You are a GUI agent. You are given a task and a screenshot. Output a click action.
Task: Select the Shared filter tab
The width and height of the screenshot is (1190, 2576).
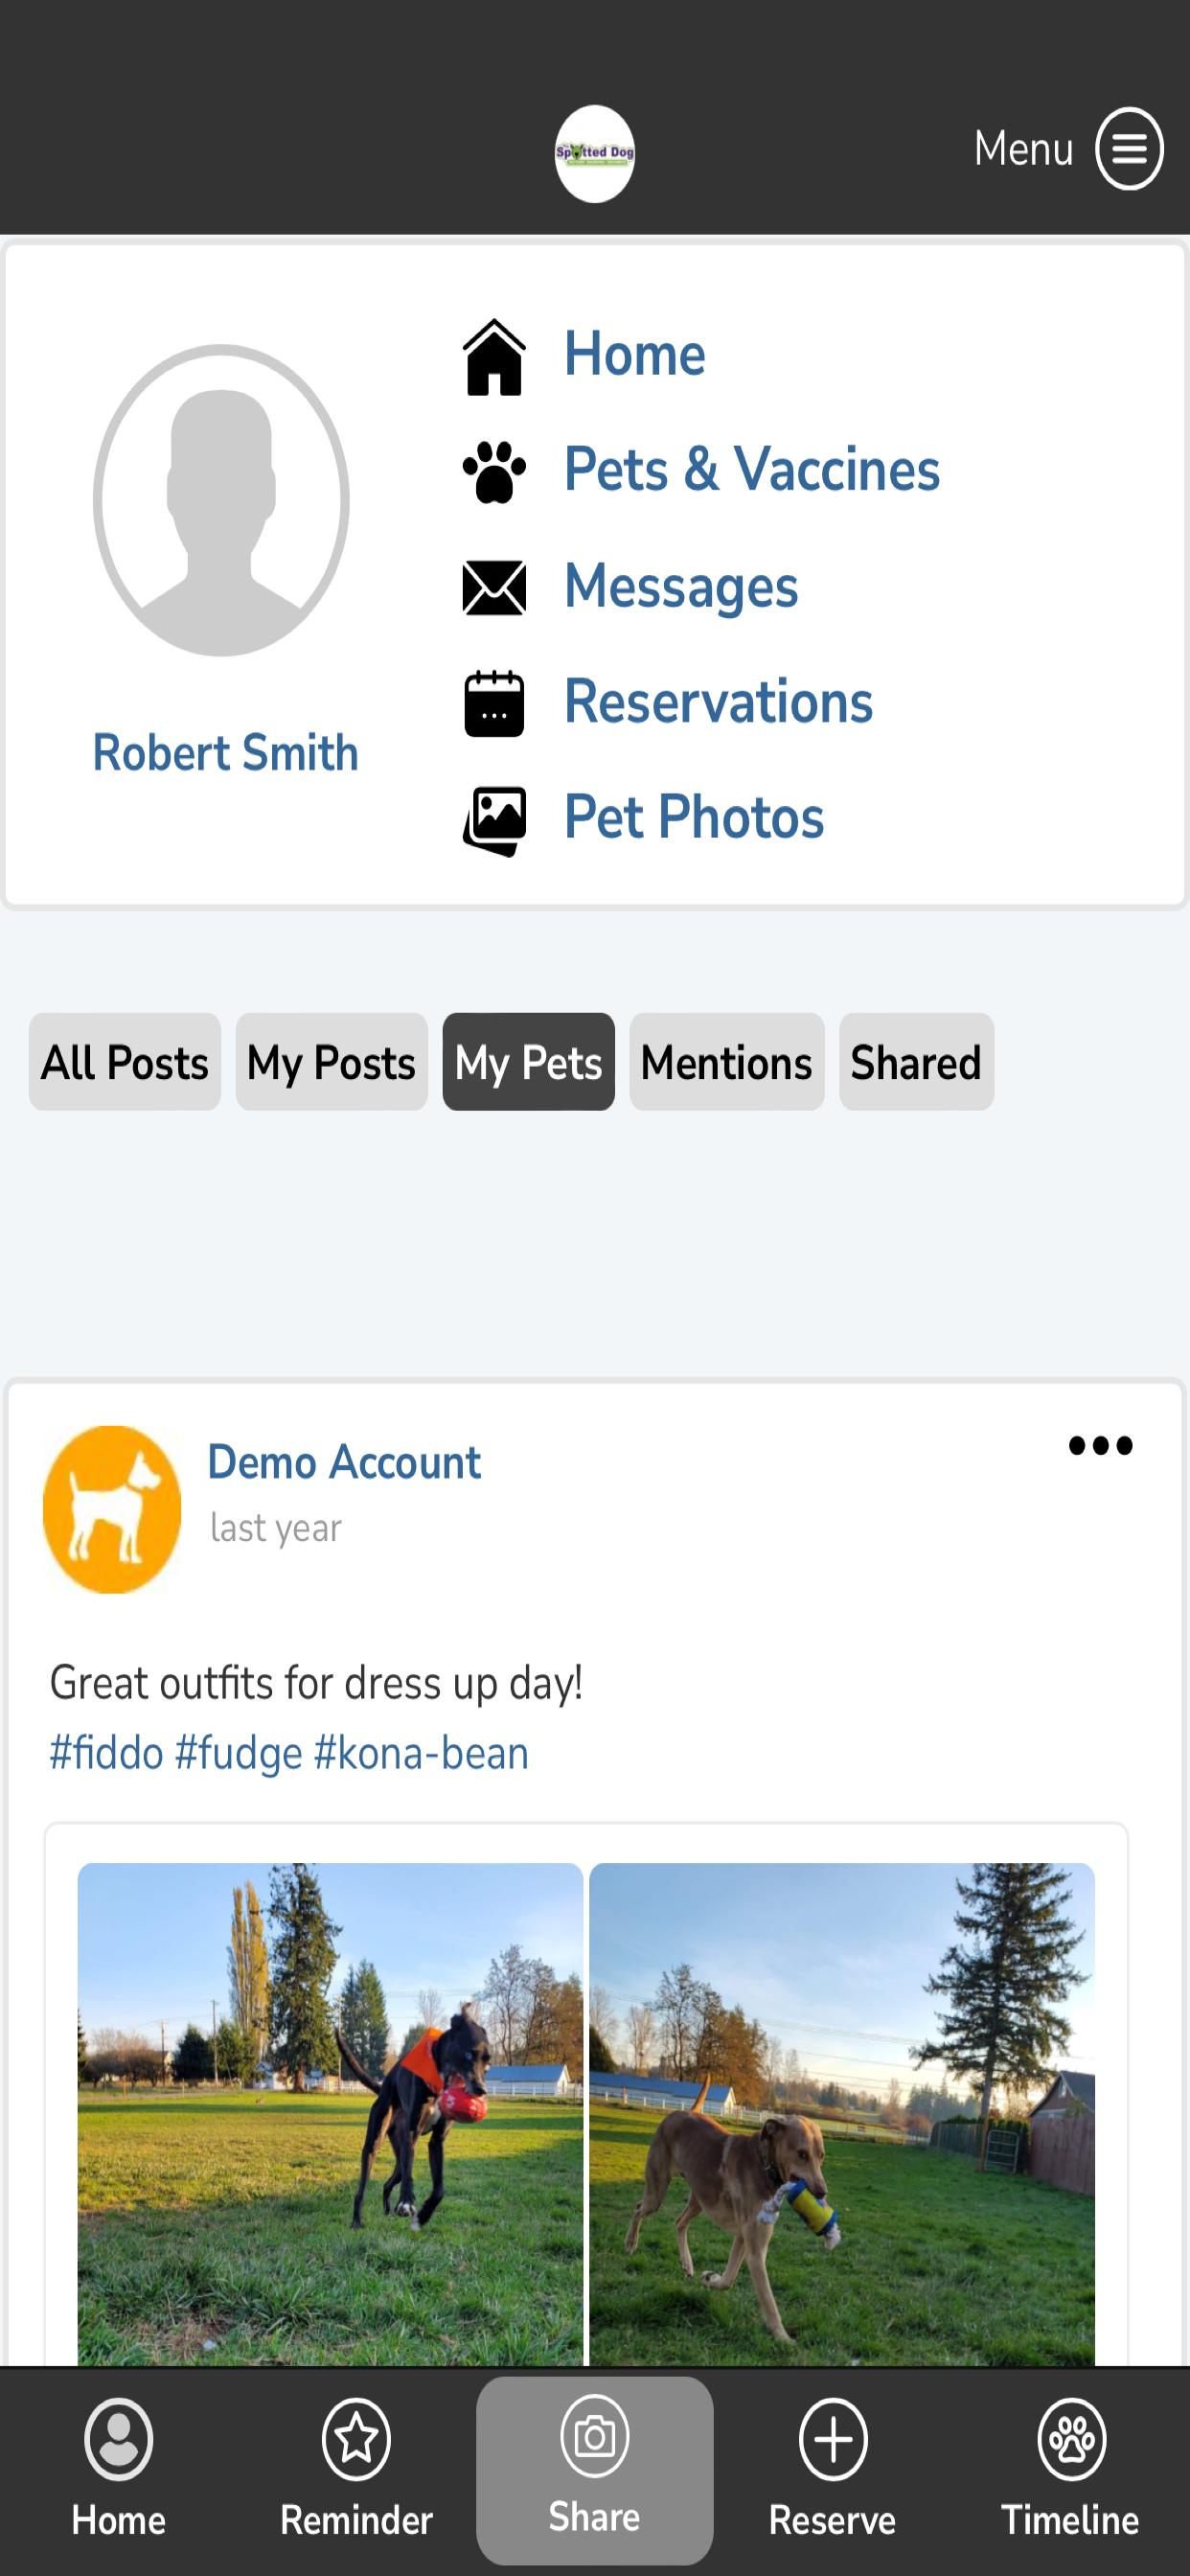(x=917, y=1062)
